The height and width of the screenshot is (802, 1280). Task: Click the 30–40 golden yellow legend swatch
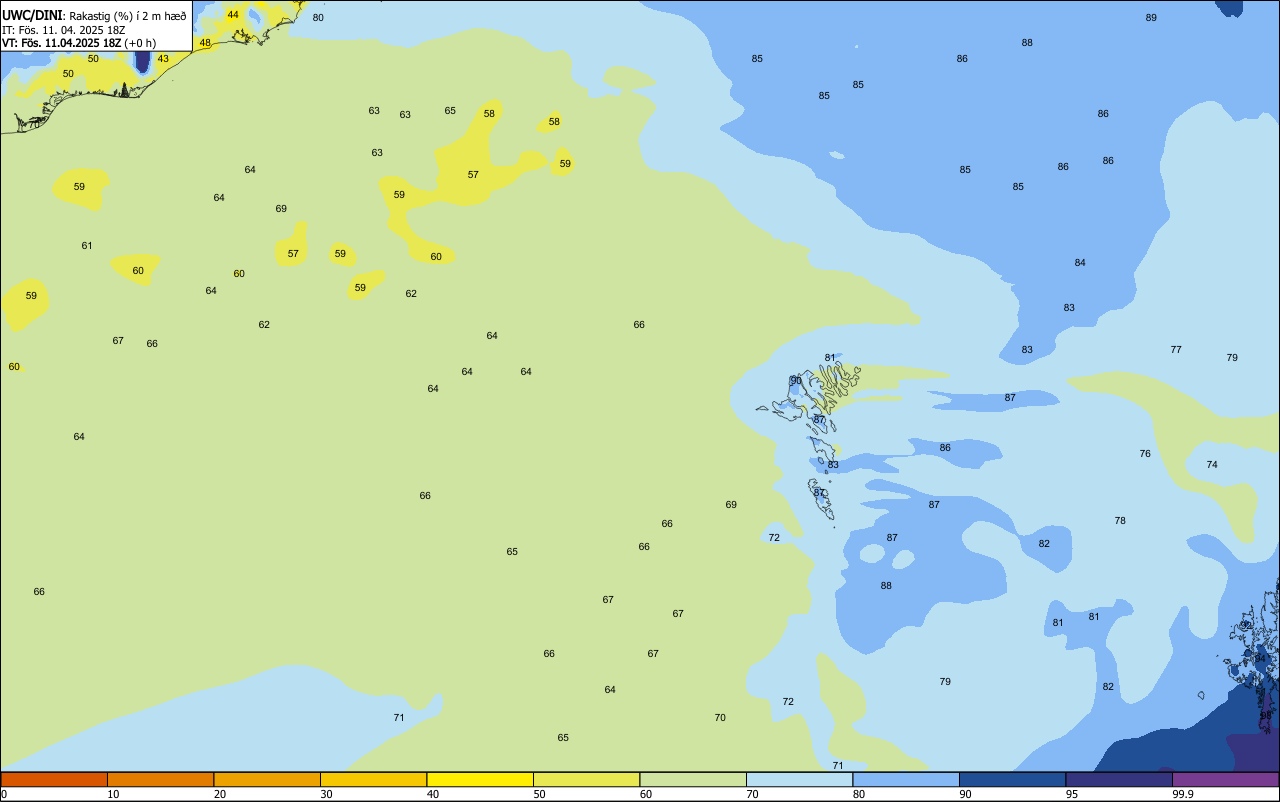coord(373,779)
